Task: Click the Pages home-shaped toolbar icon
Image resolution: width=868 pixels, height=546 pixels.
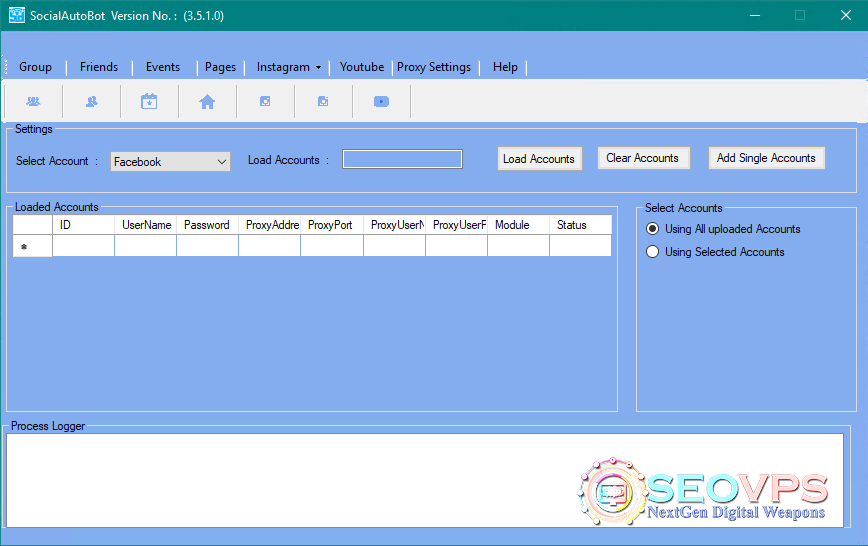Action: pos(207,101)
